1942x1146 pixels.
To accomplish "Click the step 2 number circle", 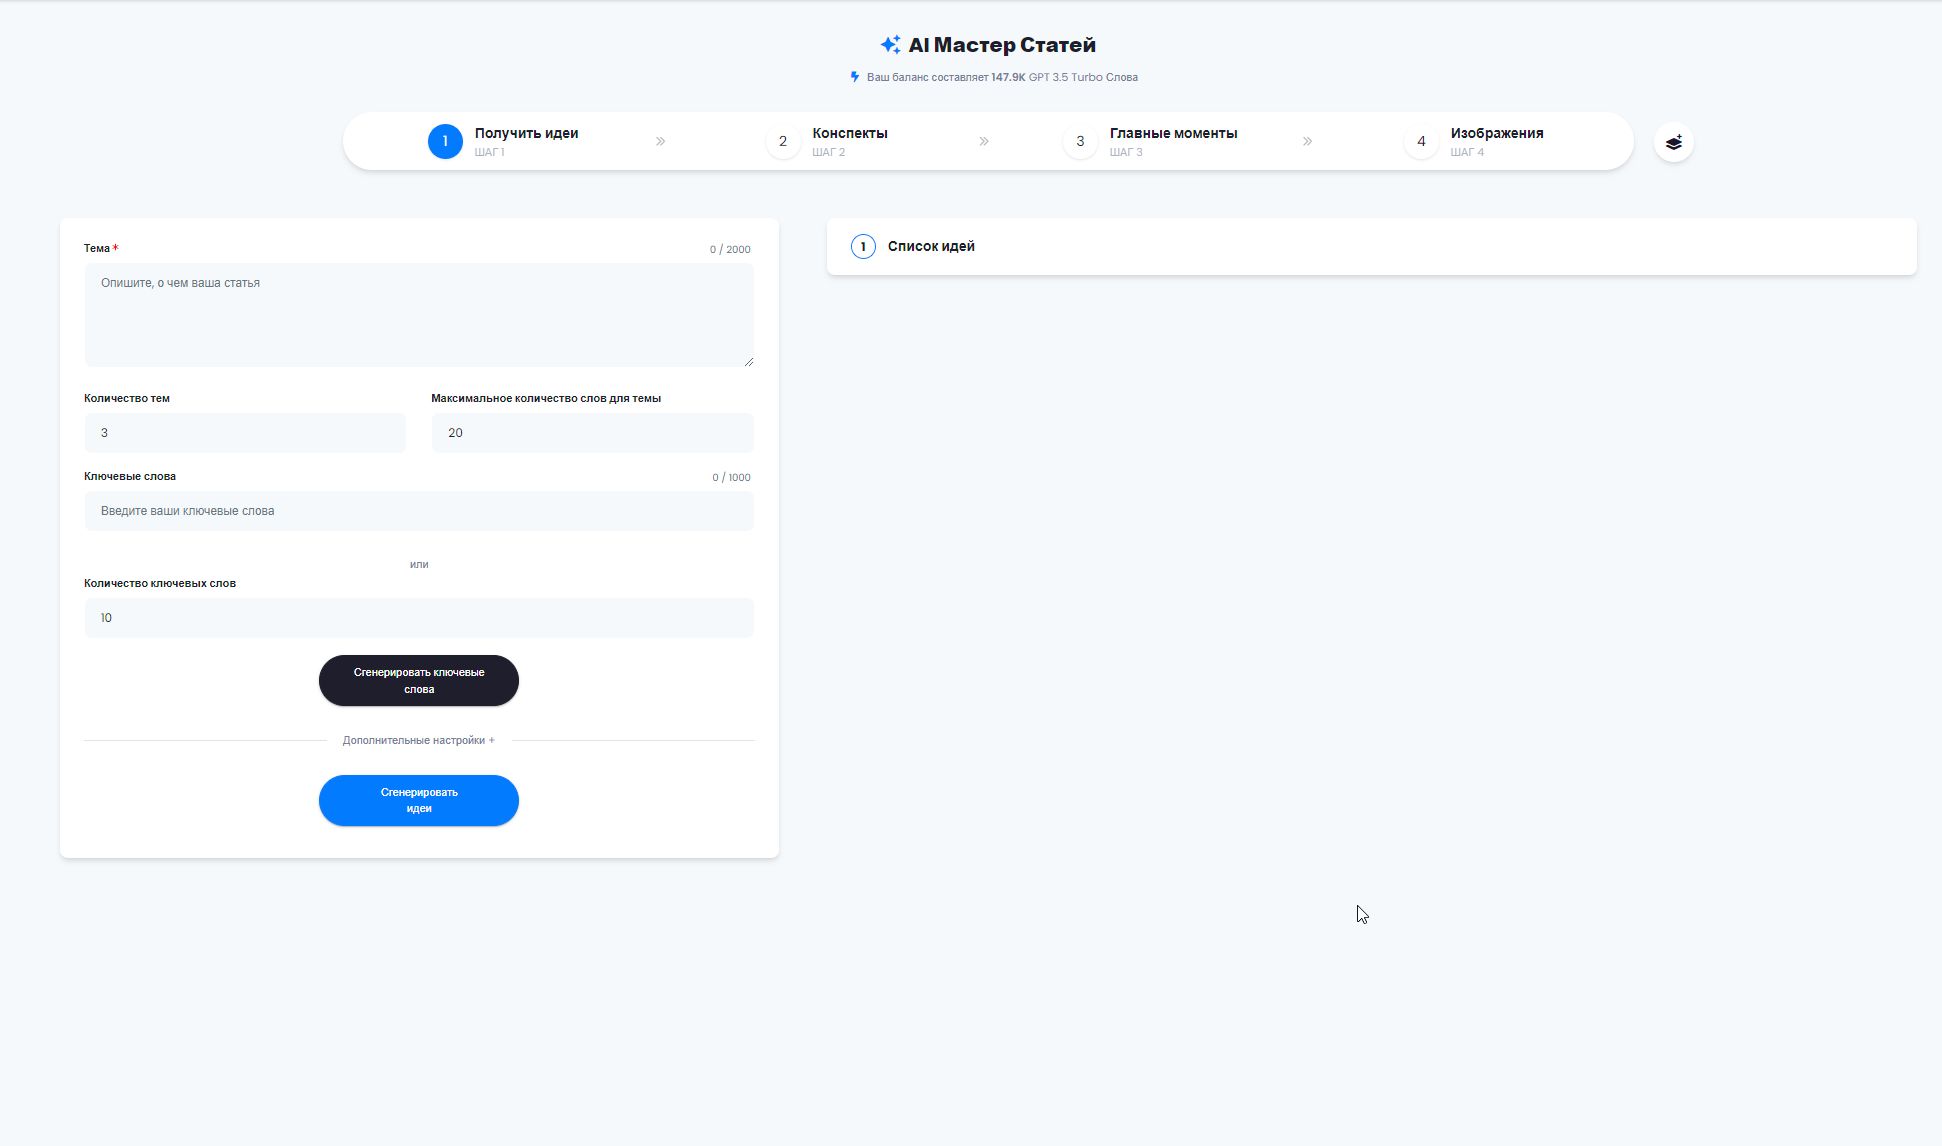I will pyautogui.click(x=783, y=141).
